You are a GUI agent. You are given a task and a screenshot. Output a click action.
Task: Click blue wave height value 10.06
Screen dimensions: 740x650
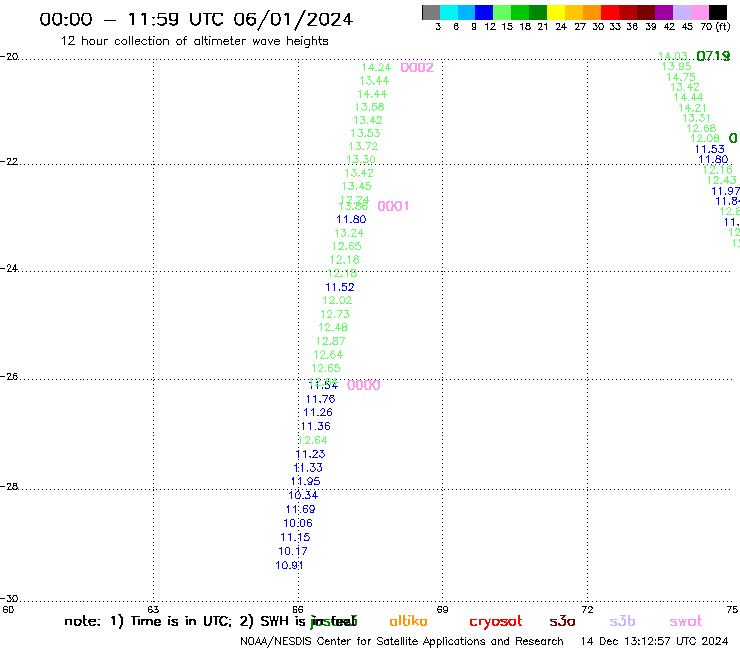(298, 523)
